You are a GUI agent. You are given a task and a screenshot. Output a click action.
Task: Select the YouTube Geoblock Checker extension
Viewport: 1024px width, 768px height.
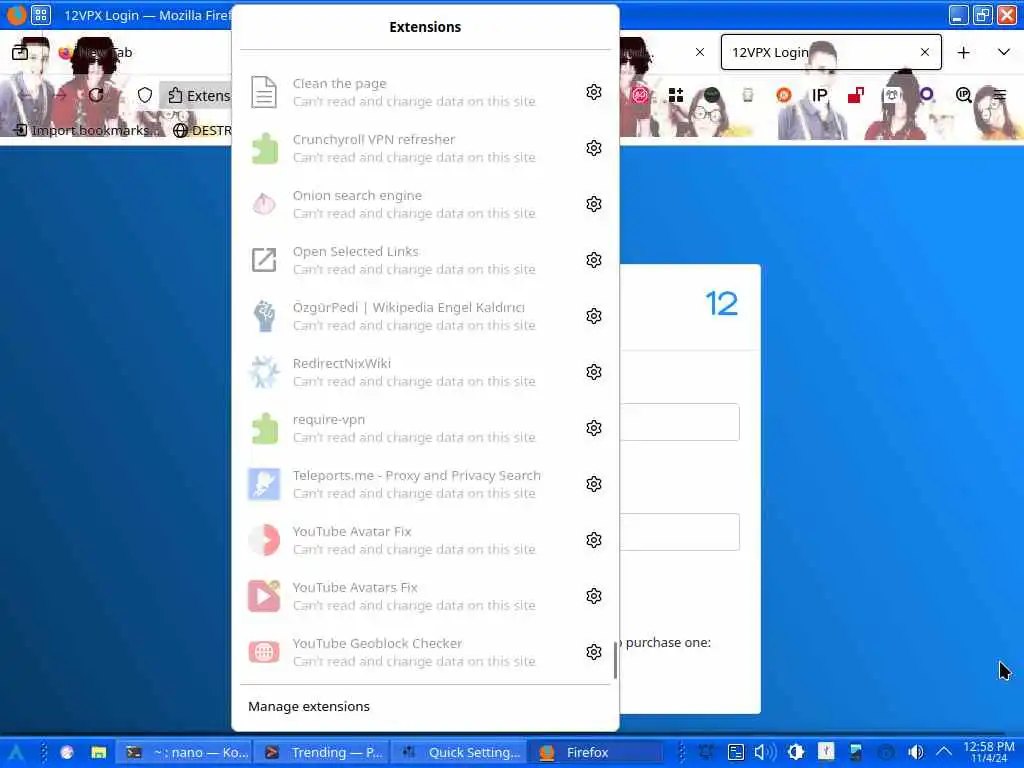408,652
